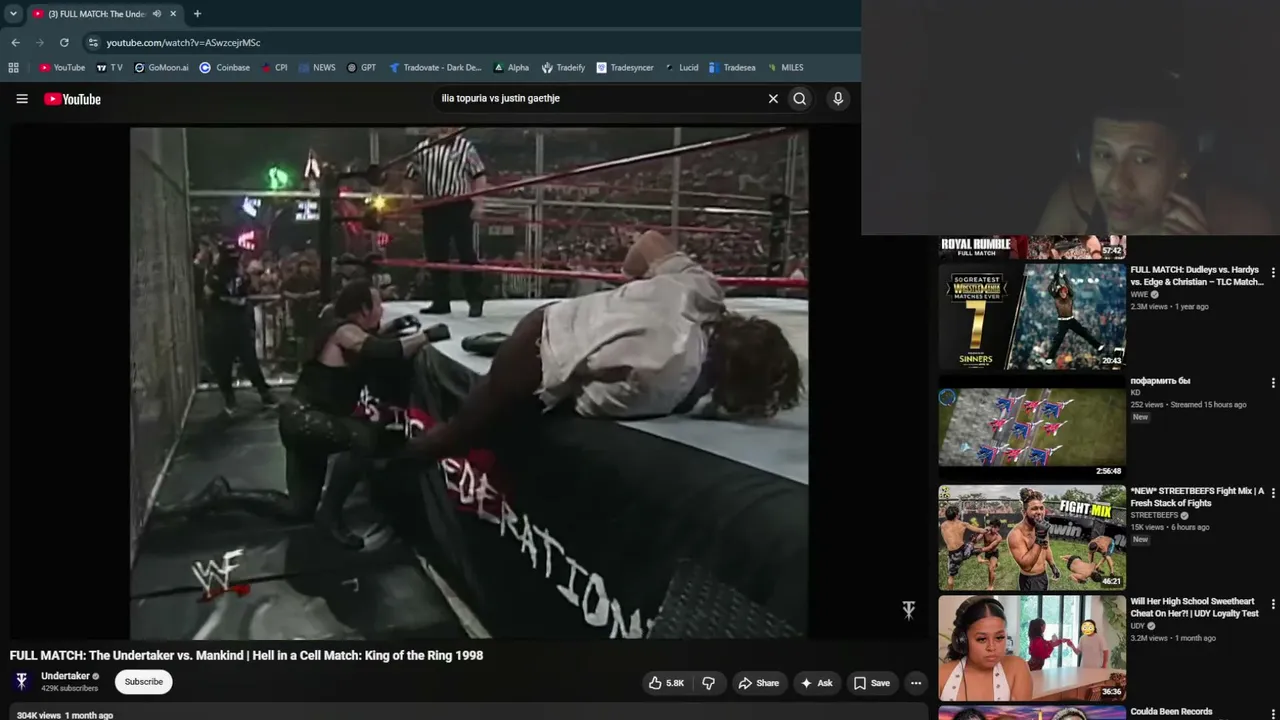View site information for youtube.com
This screenshot has width=1280, height=720.
coord(93,43)
